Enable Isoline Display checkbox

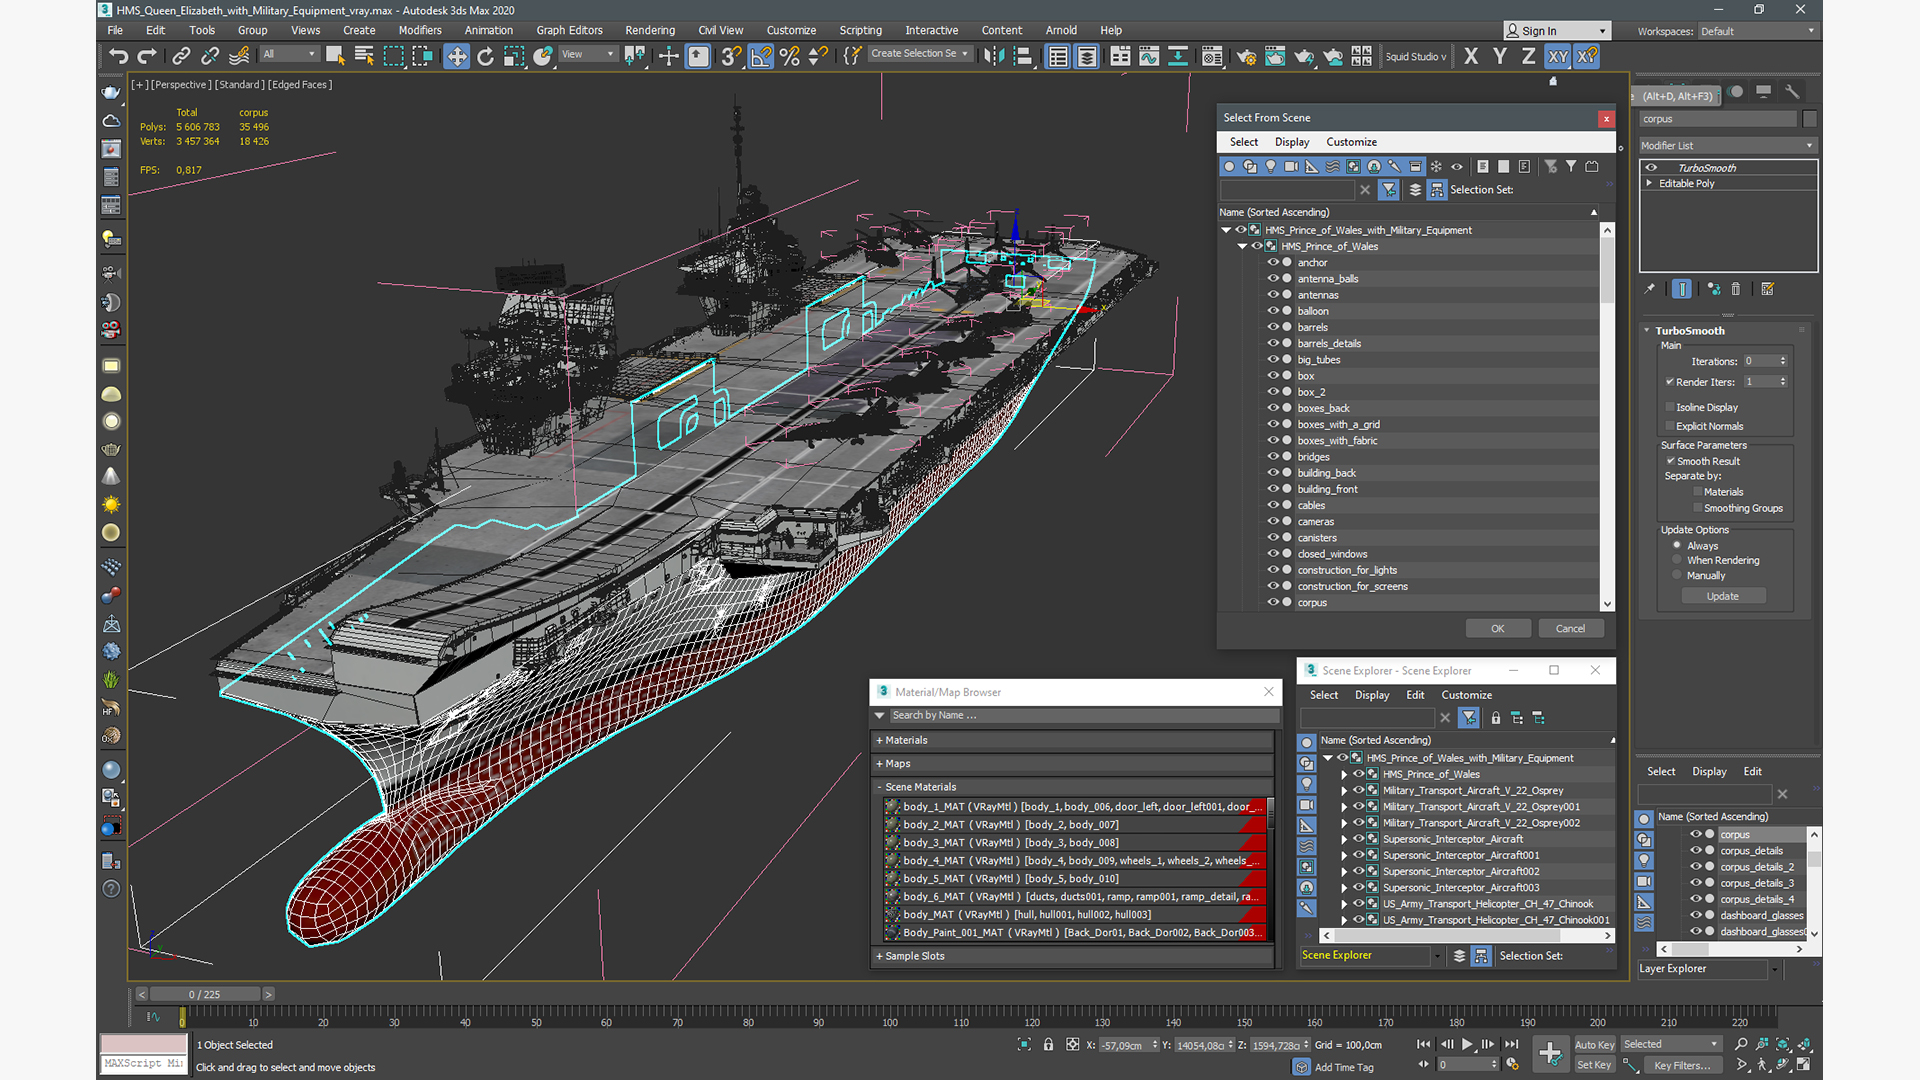pyautogui.click(x=1670, y=407)
